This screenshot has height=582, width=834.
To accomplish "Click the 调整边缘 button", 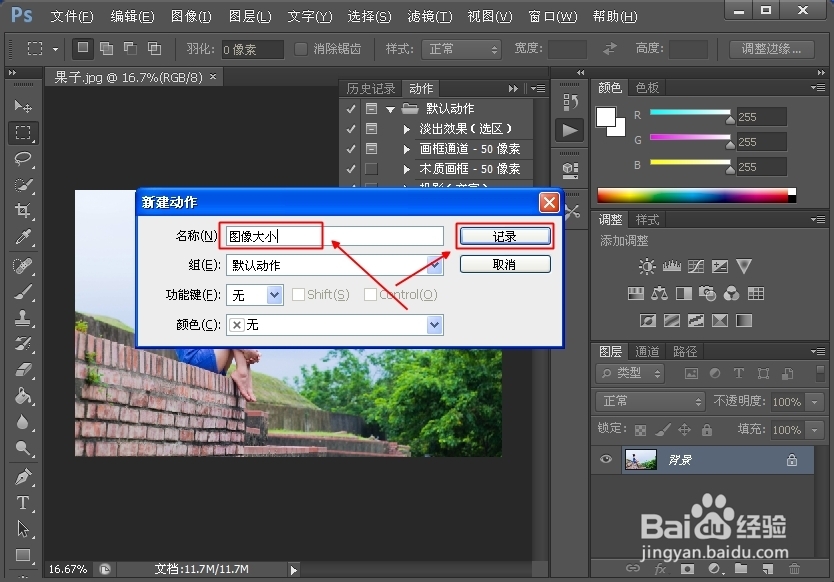I will 771,49.
